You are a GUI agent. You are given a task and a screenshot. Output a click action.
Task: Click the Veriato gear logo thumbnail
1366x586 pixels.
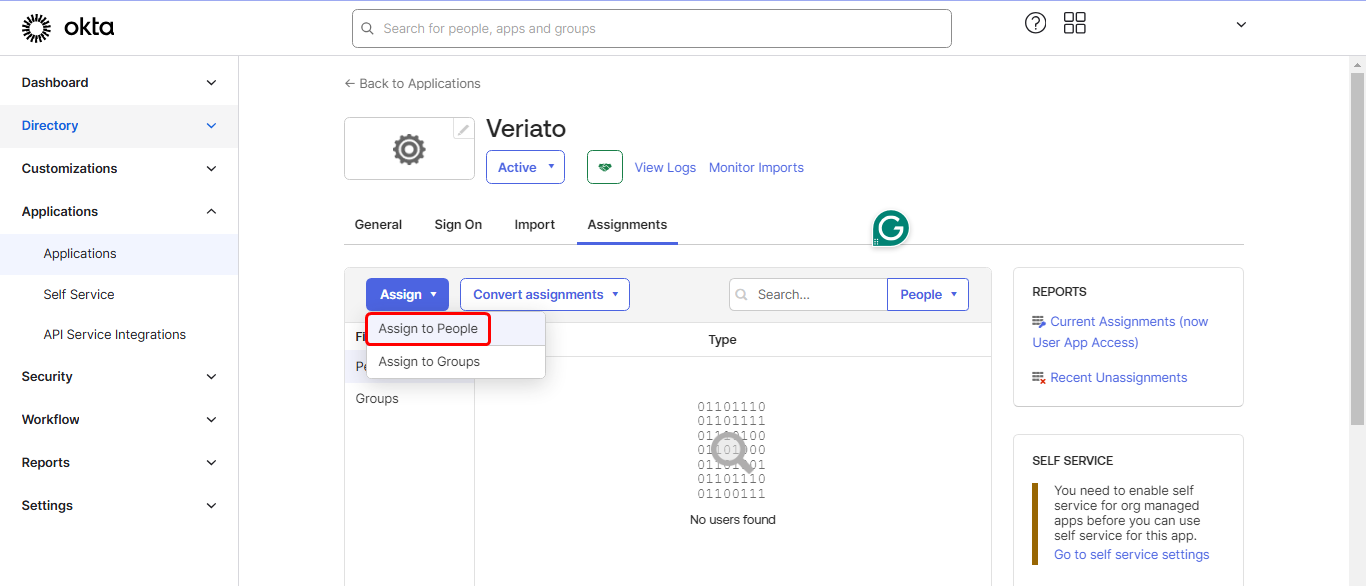[409, 149]
